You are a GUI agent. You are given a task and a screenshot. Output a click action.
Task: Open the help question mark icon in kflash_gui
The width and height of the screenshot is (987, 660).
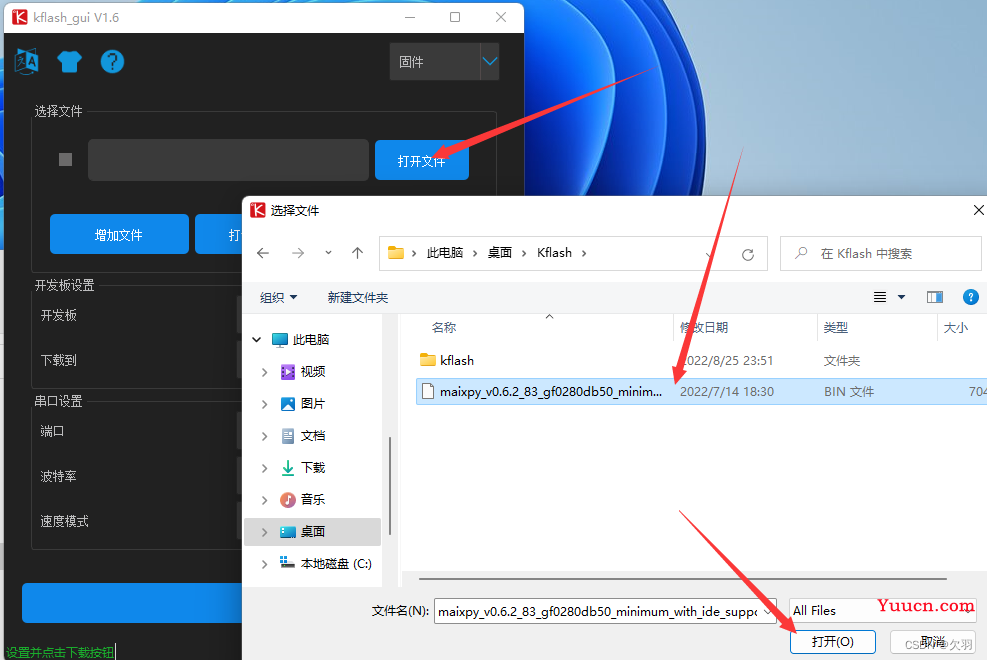pyautogui.click(x=112, y=62)
